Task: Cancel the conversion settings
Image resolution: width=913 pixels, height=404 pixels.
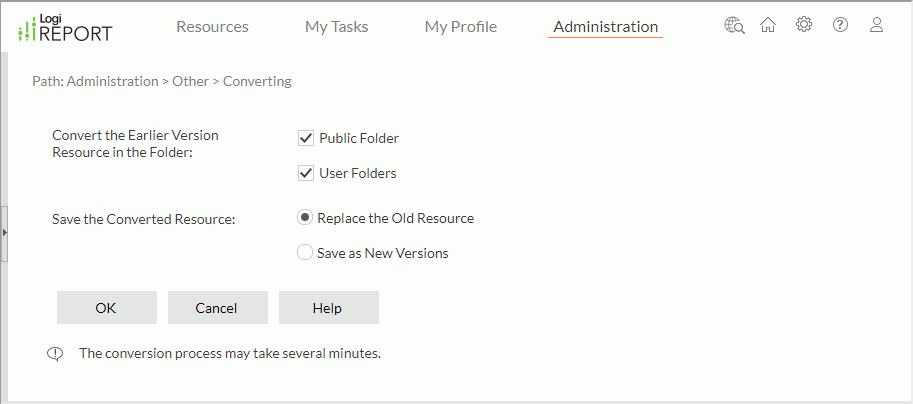Action: coord(217,308)
